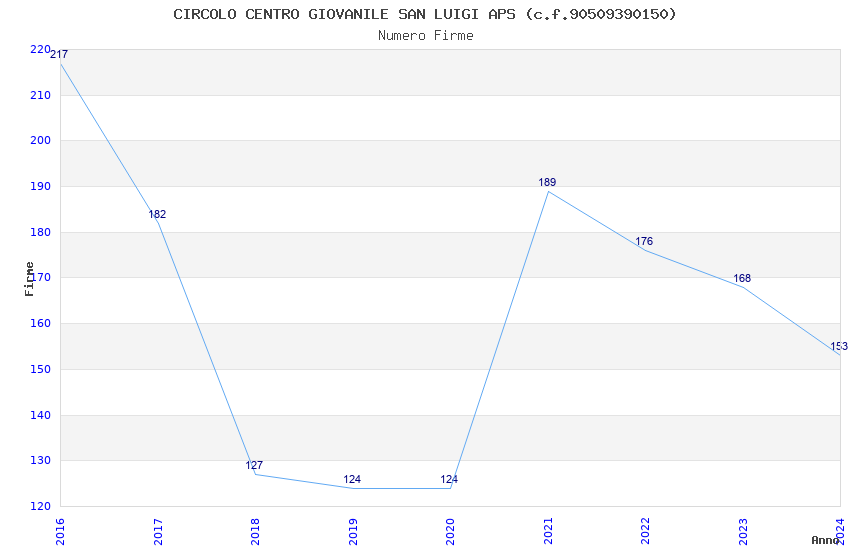Click the data label 127
850x550 pixels.
[254, 465]
